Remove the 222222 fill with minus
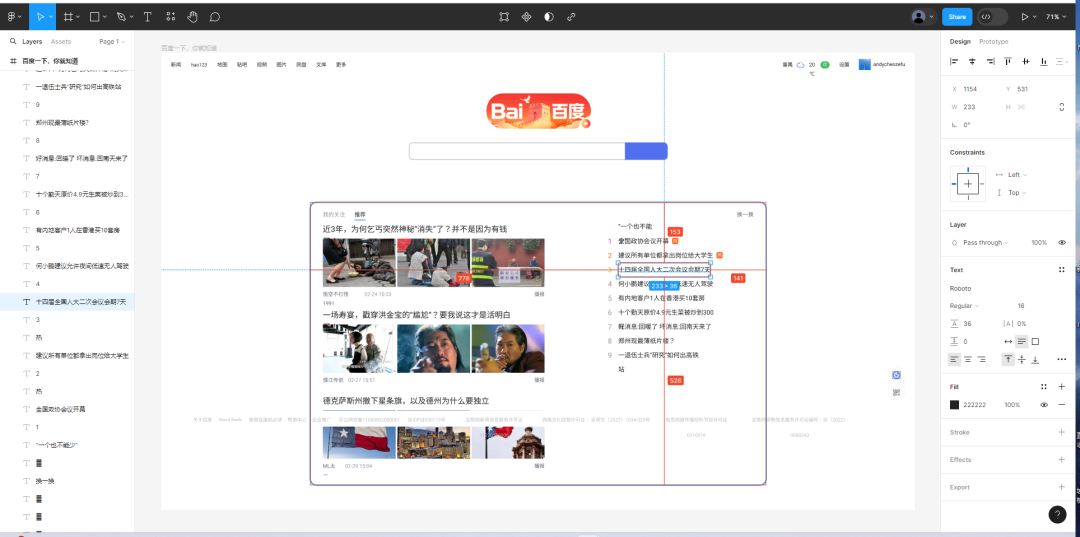This screenshot has width=1080, height=537. [x=1061, y=405]
